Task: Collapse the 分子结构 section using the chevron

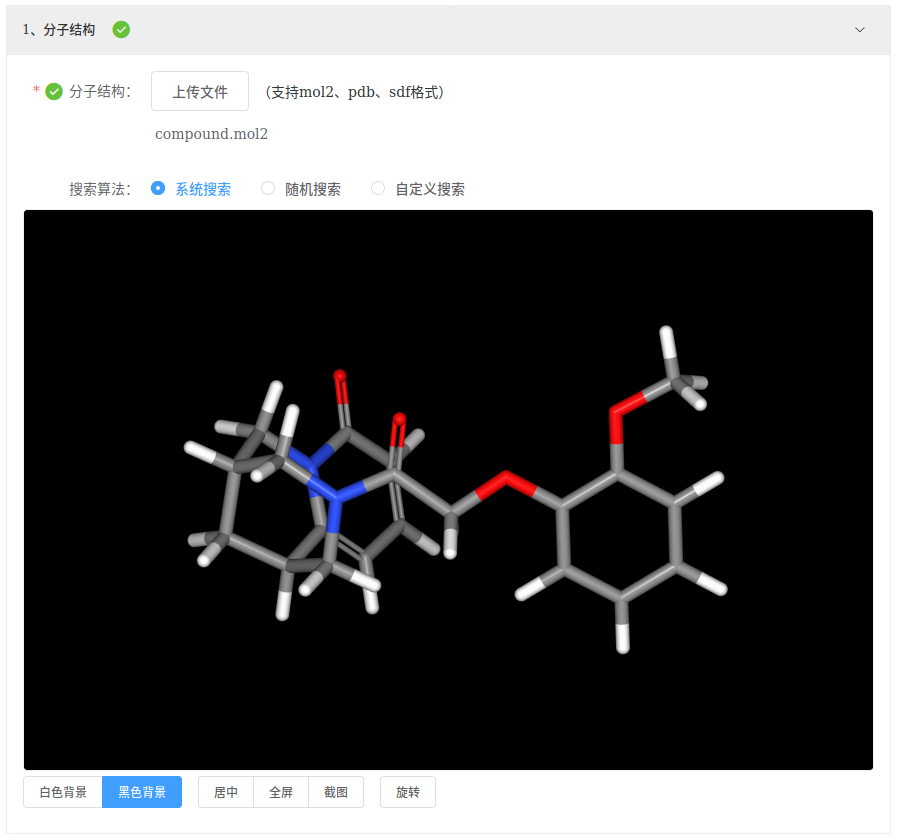Action: (x=859, y=30)
